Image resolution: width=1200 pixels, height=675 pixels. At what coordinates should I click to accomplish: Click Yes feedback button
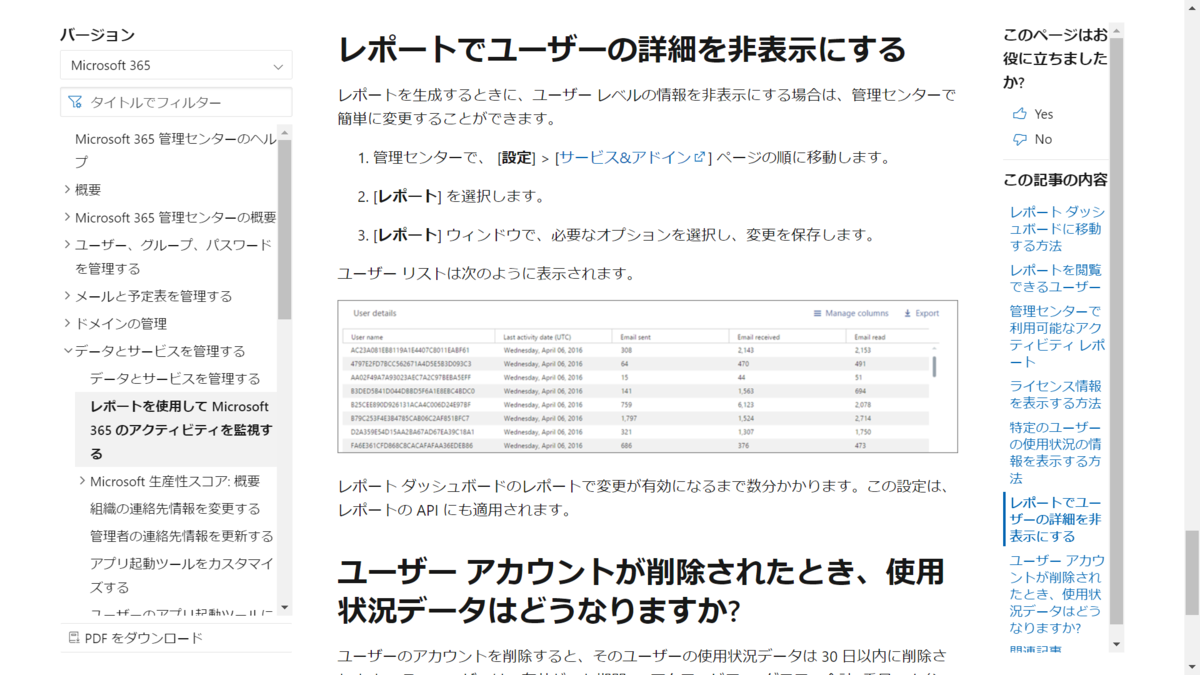tap(1033, 114)
